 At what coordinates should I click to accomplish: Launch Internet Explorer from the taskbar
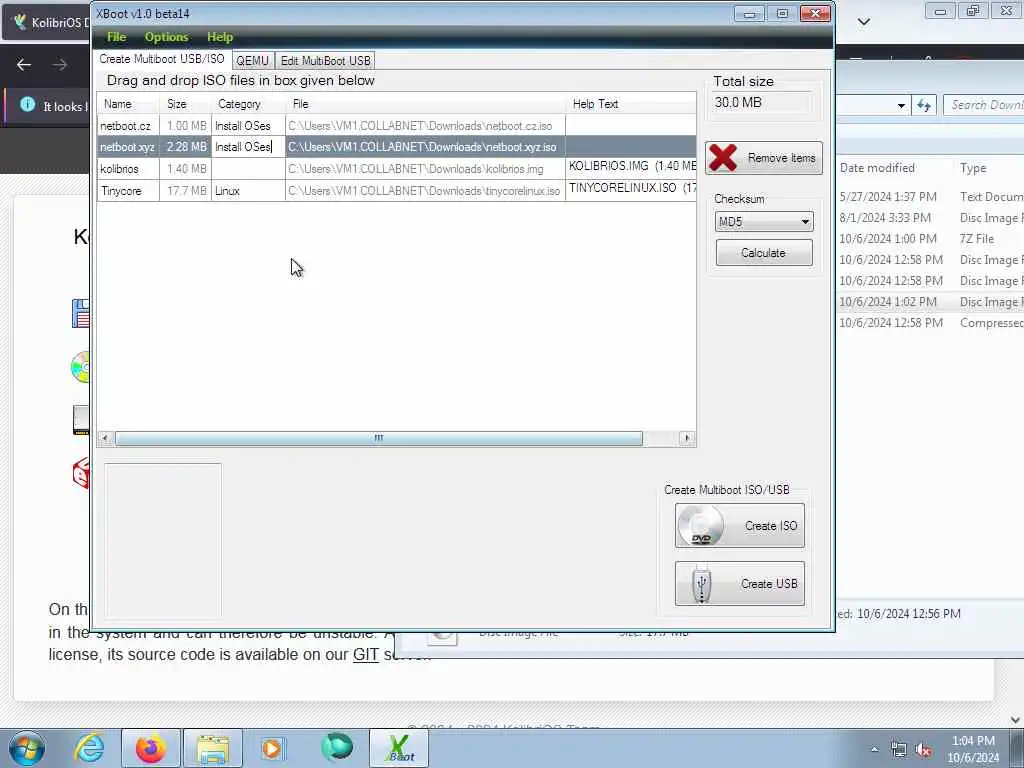[89, 748]
